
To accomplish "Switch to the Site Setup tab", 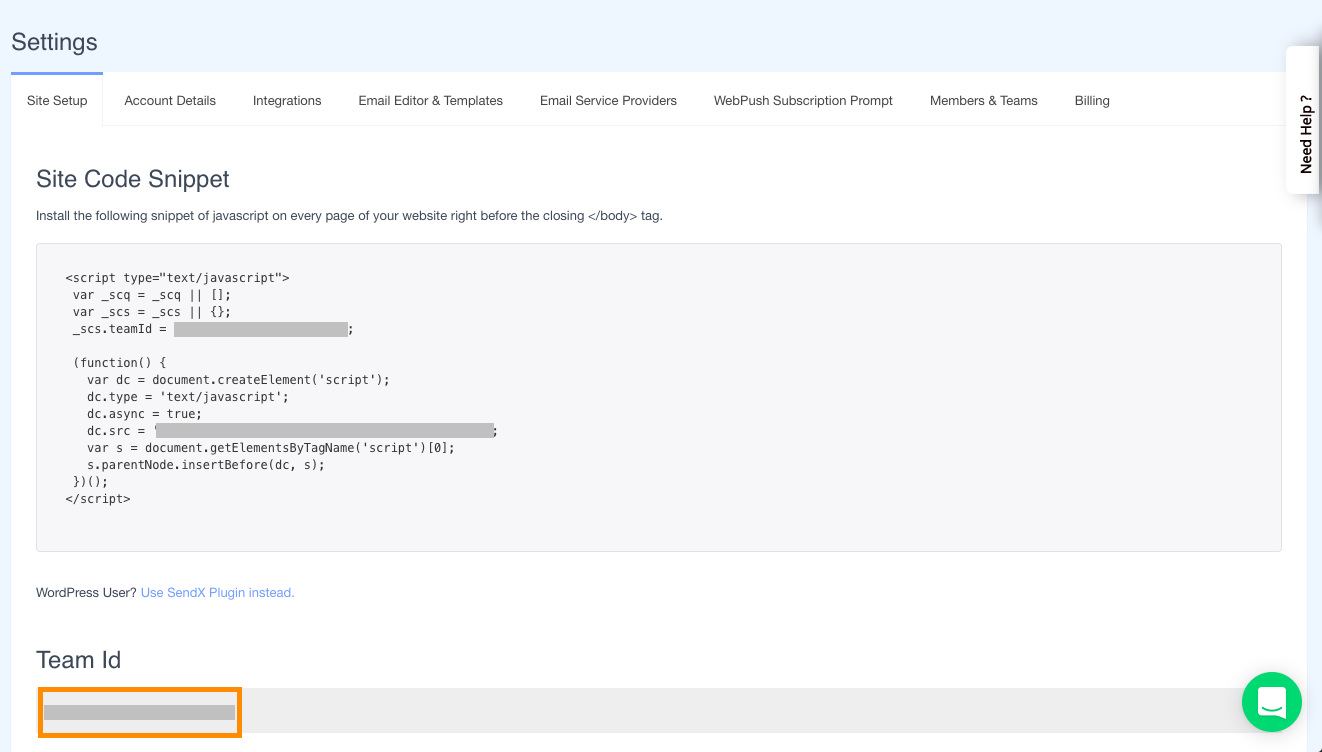I will point(57,100).
